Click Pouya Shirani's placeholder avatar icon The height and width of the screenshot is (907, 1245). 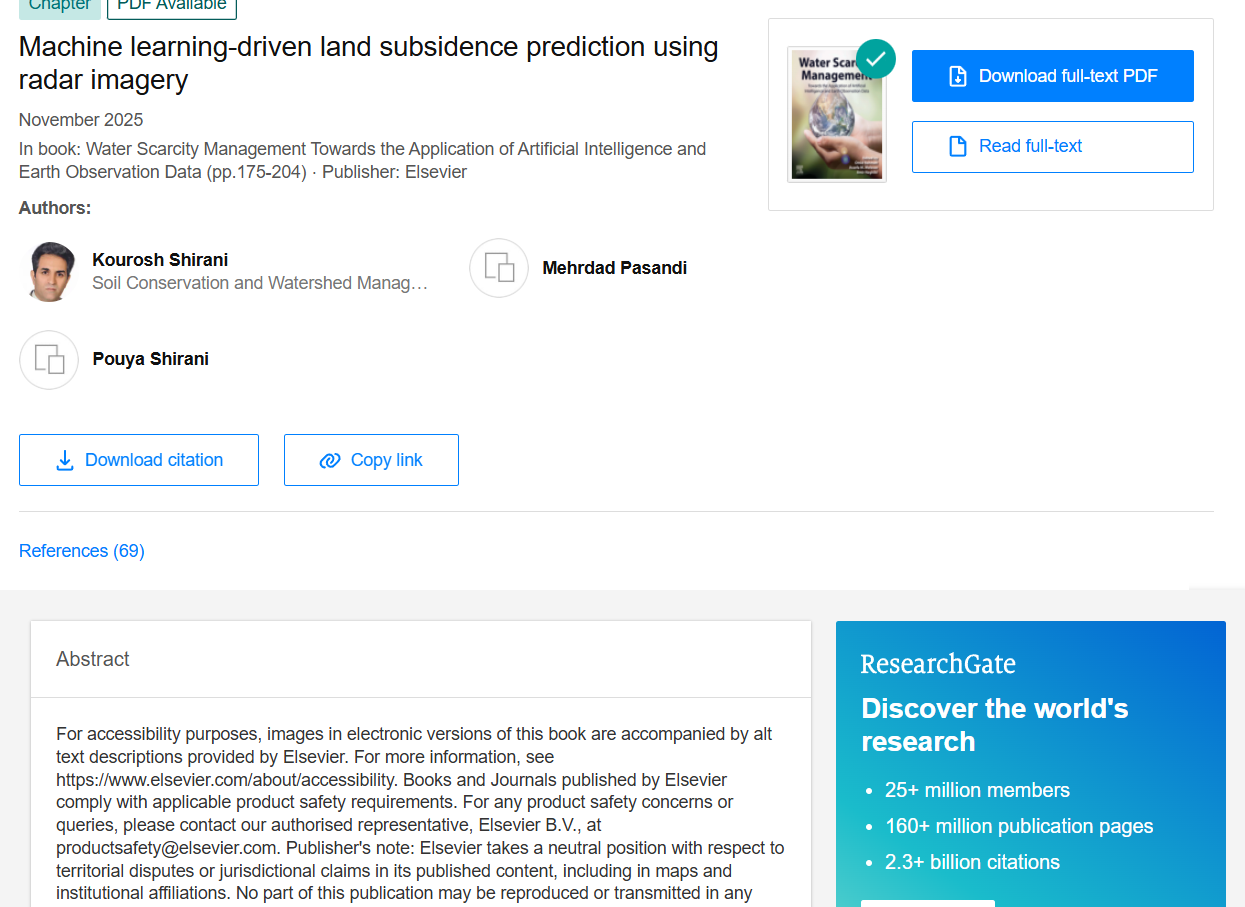click(49, 359)
